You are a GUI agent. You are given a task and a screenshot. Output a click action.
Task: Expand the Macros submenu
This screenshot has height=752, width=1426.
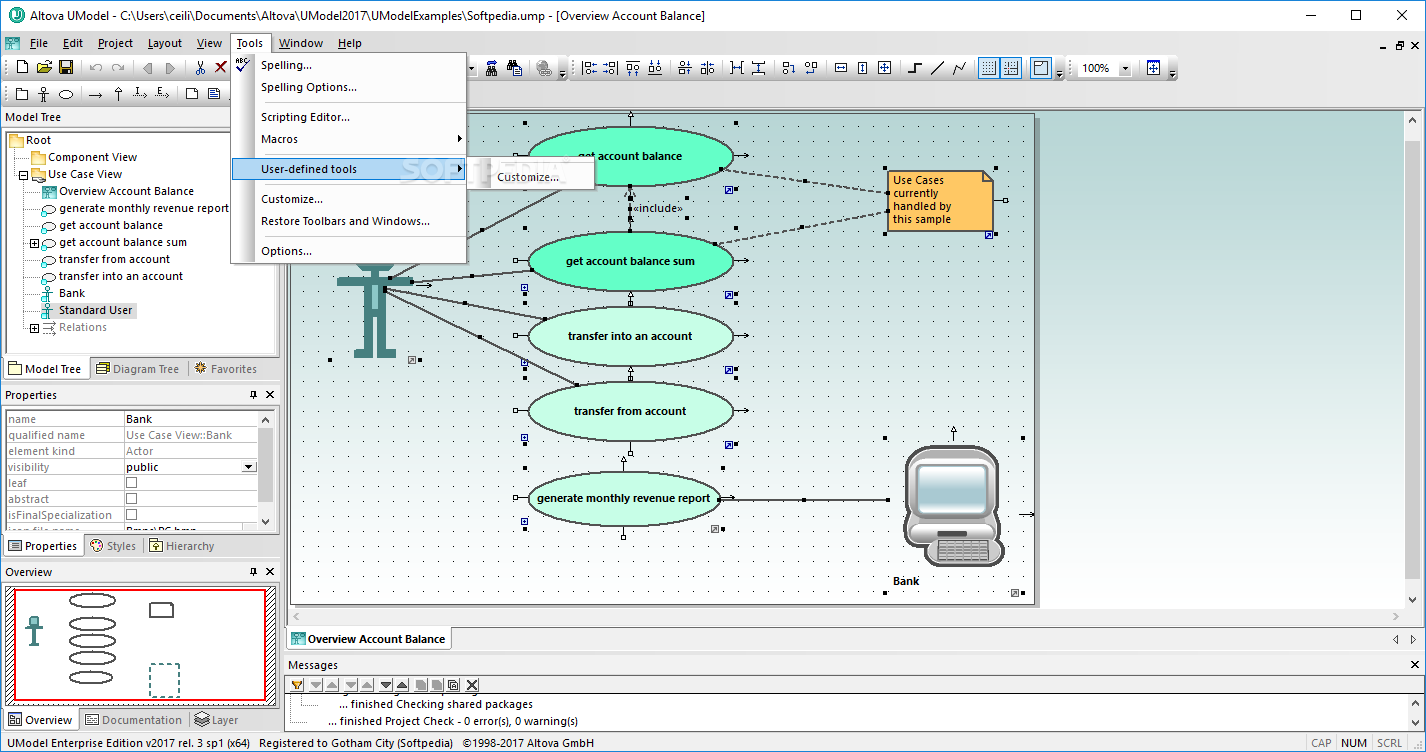pyautogui.click(x=348, y=139)
